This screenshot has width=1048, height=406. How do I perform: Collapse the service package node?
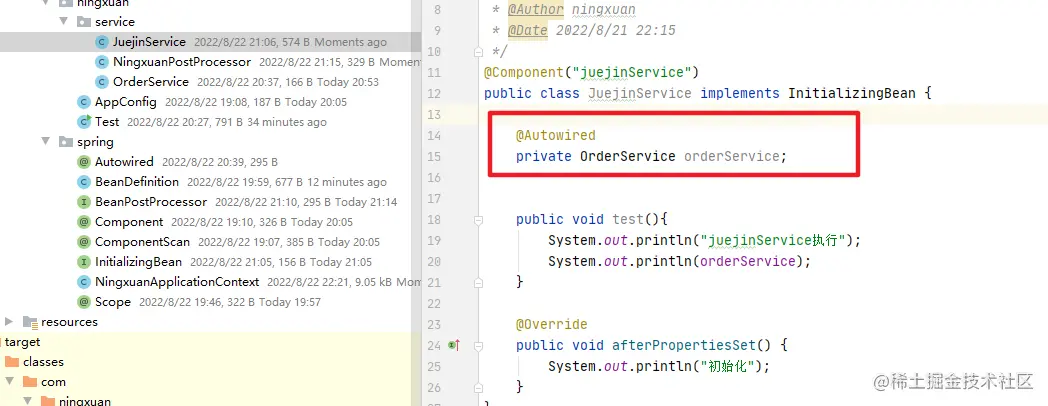(63, 21)
